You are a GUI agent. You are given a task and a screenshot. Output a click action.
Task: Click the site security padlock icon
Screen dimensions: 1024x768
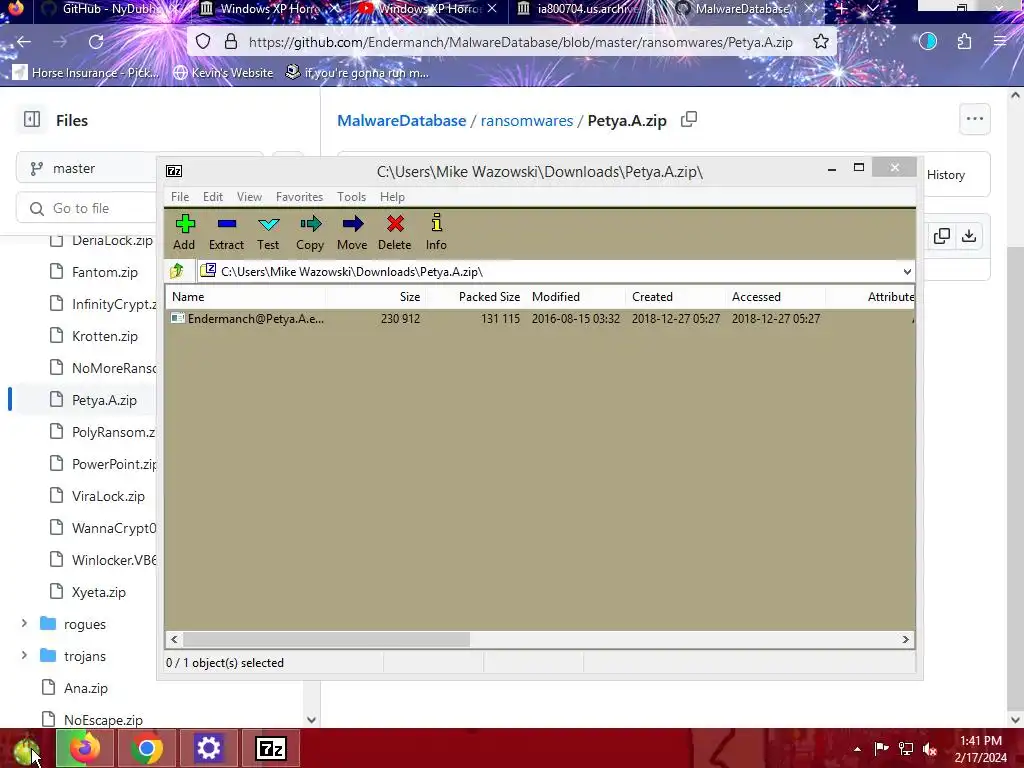[231, 42]
